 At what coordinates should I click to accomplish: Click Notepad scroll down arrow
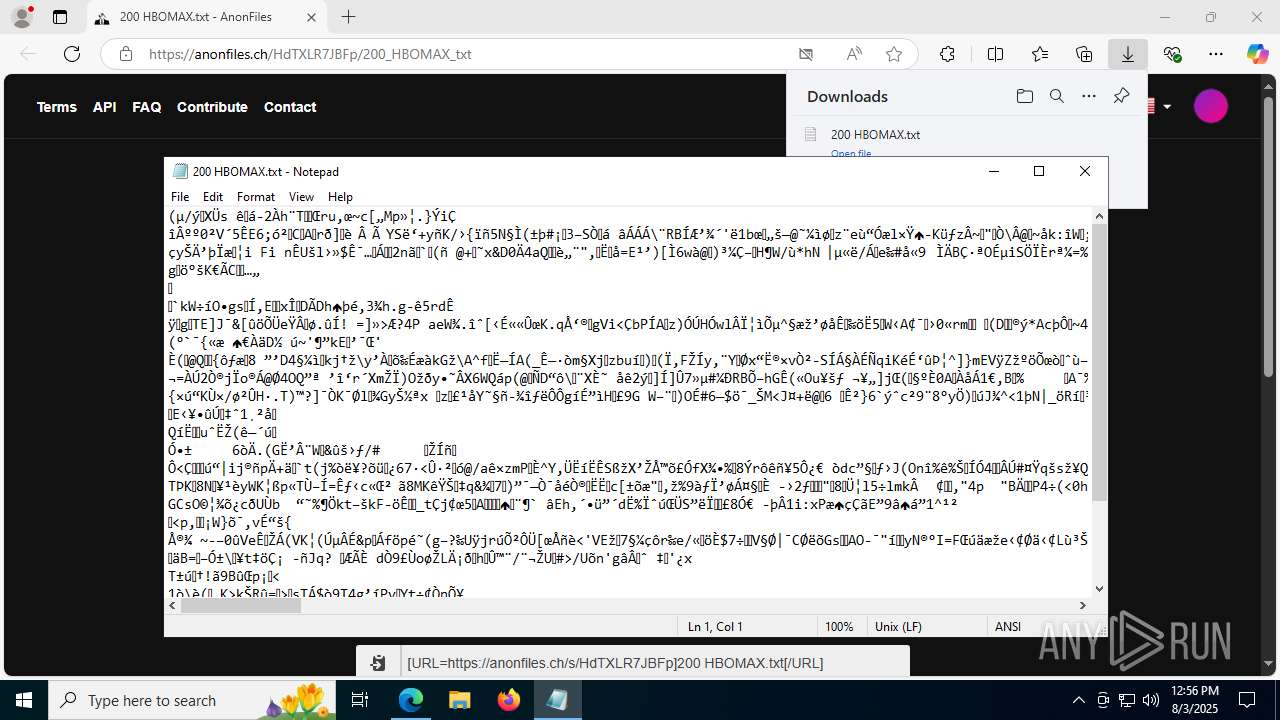click(1099, 589)
